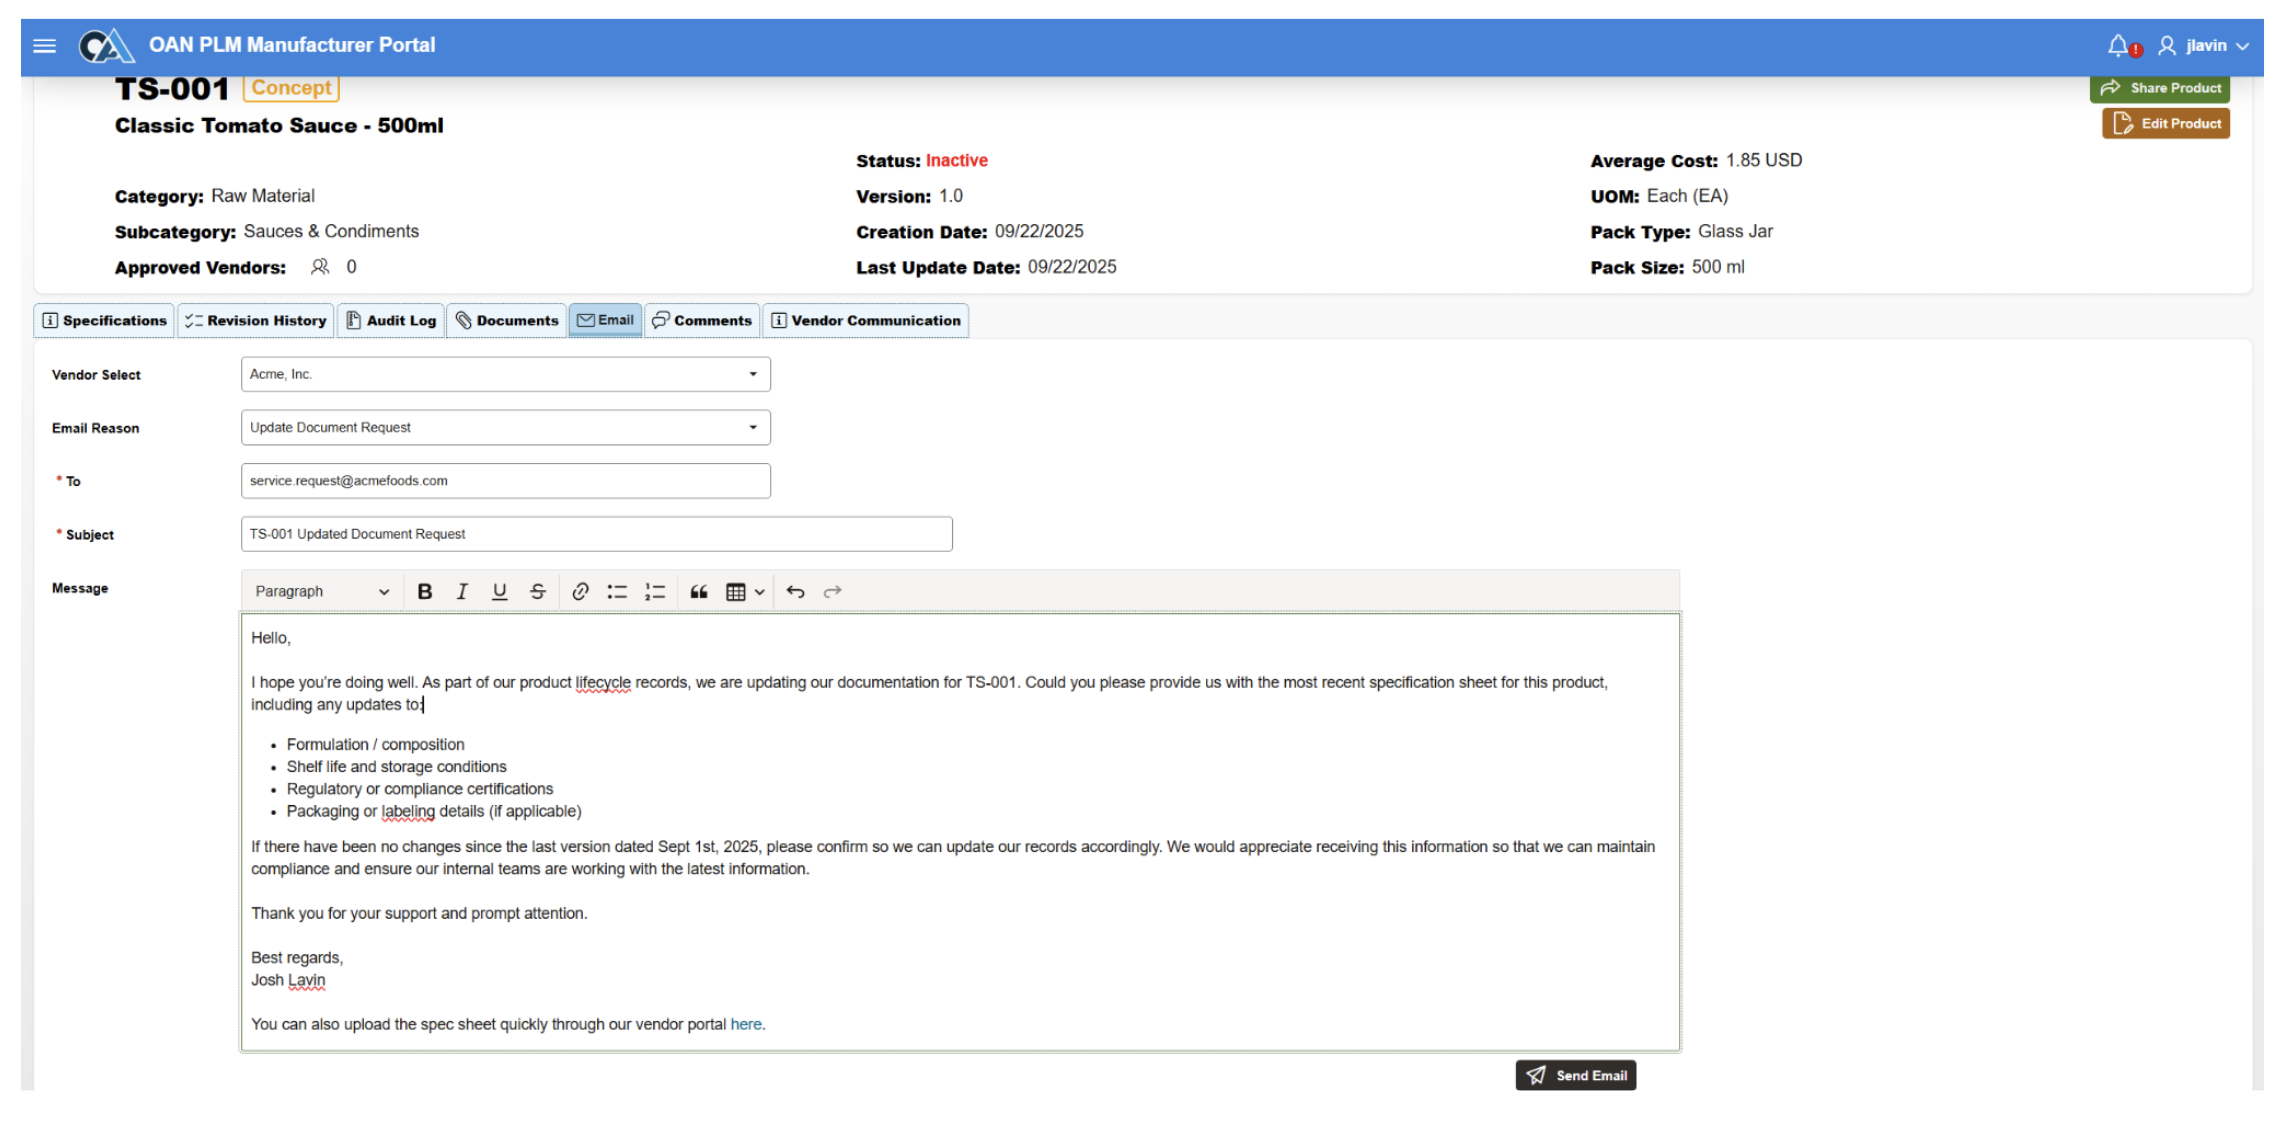Click into the Subject input field

coord(596,535)
